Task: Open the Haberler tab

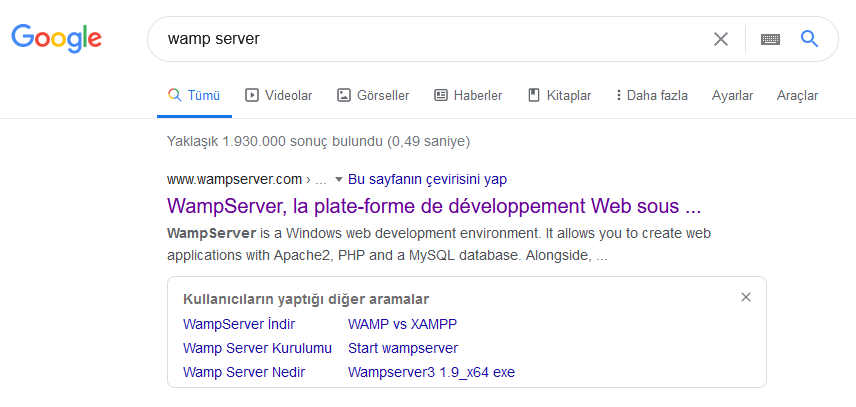Action: (x=468, y=95)
